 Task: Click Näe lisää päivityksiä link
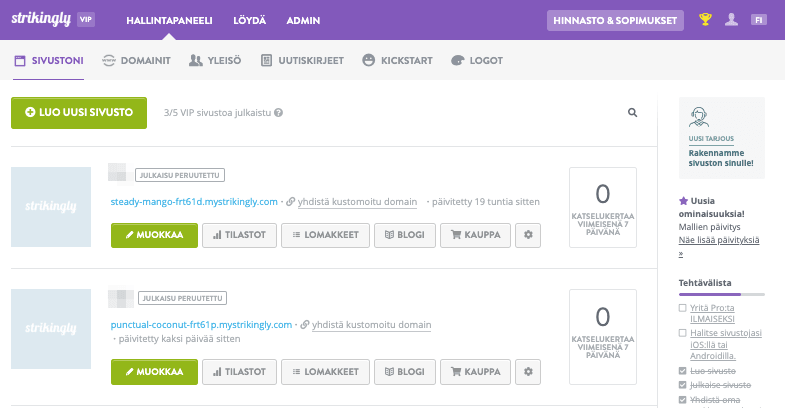(719, 240)
